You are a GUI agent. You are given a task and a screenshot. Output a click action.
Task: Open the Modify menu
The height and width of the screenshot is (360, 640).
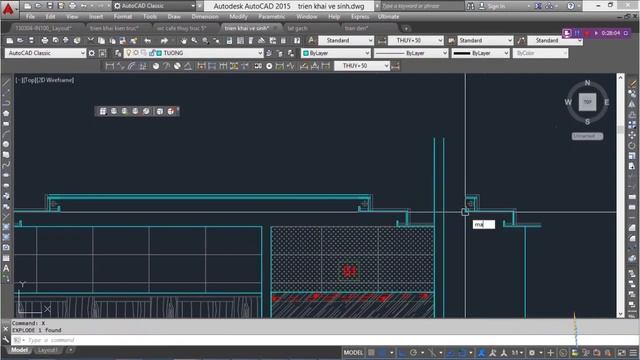[238, 17]
